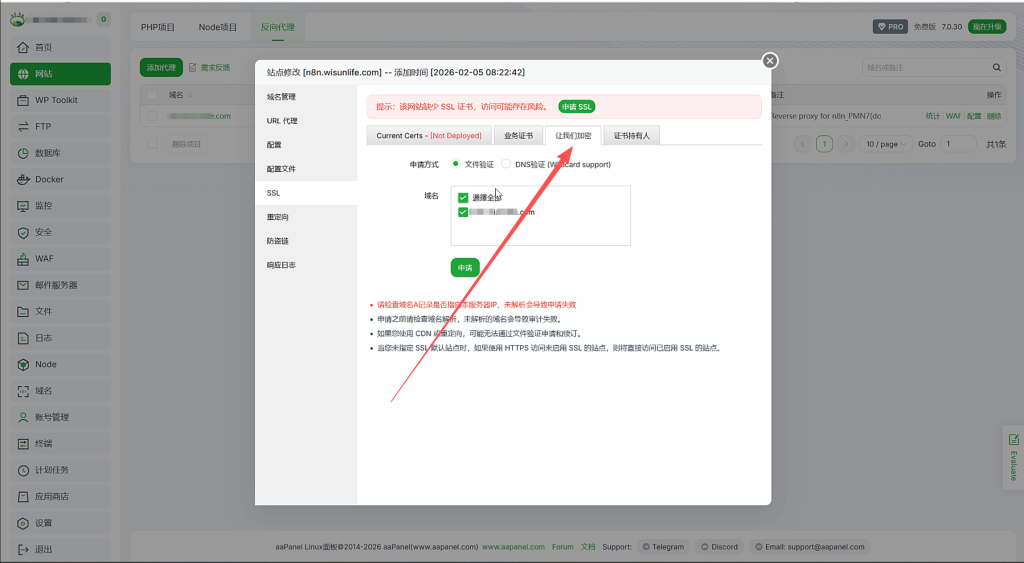
Task: Open the Current Certs tab
Action: coord(429,136)
